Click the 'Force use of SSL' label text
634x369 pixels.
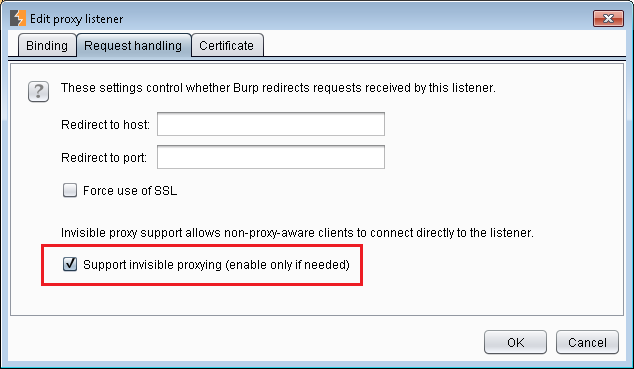[x=130, y=190]
